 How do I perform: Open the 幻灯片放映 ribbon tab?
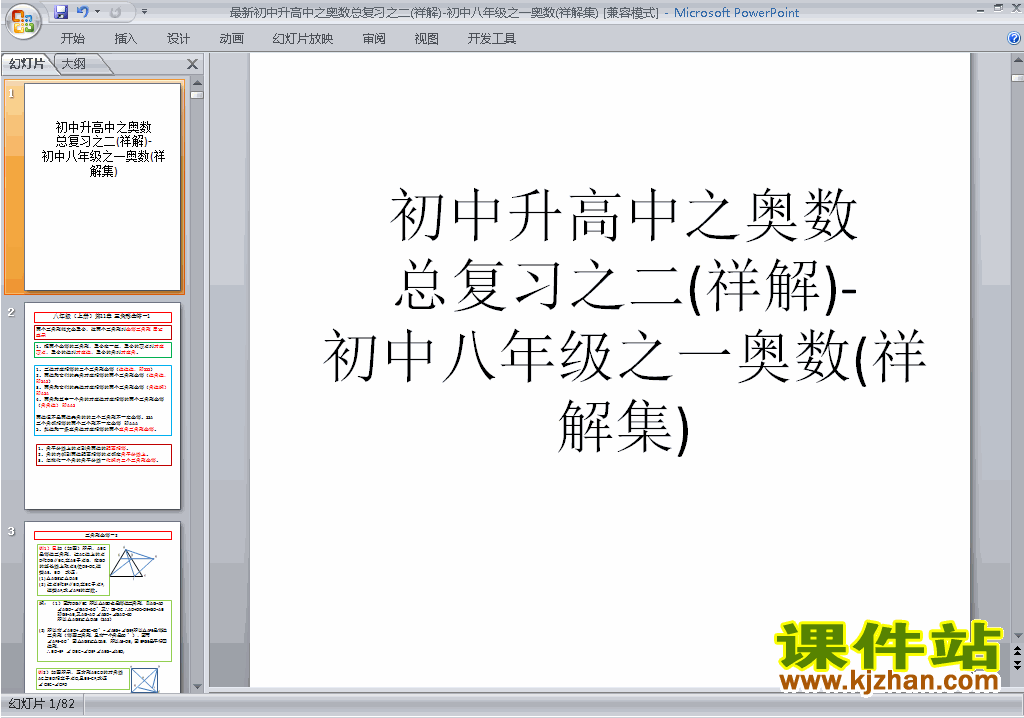[302, 39]
